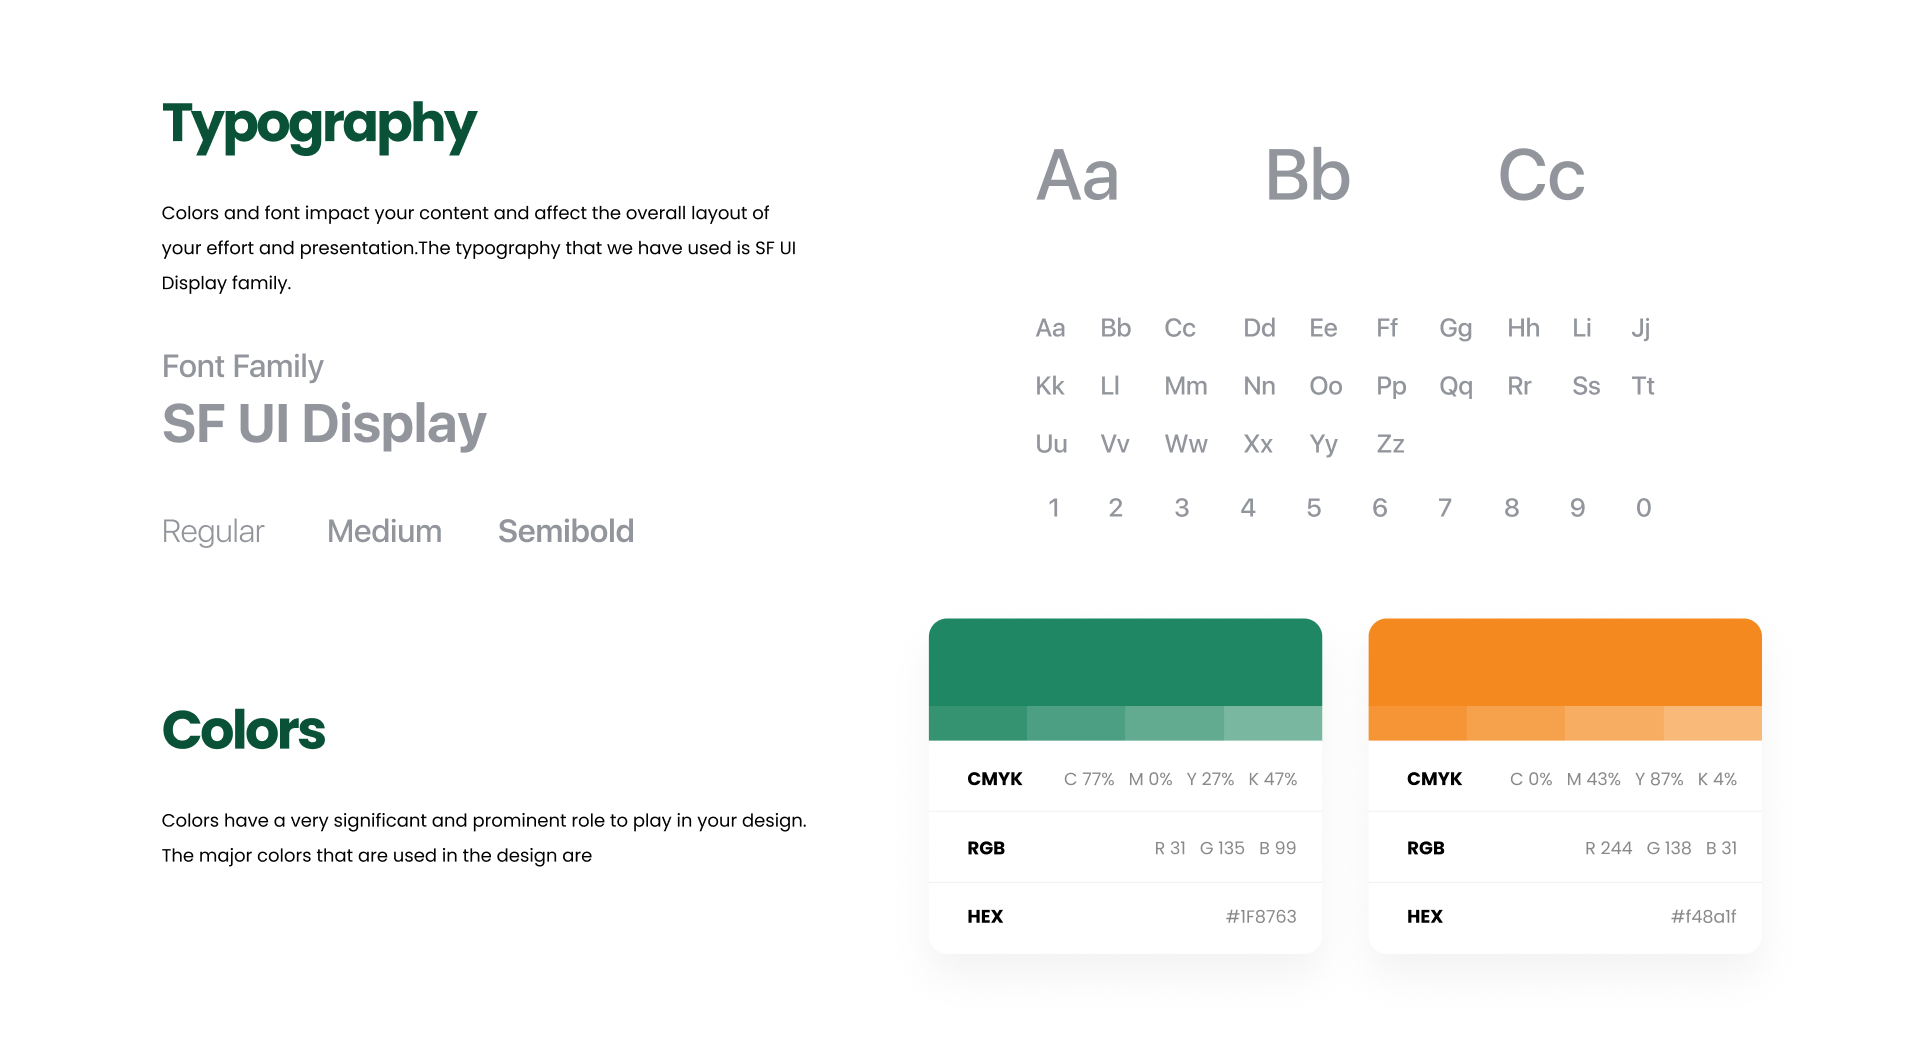Select the Semibold font weight label
The width and height of the screenshot is (1920, 1046).
pyautogui.click(x=566, y=531)
